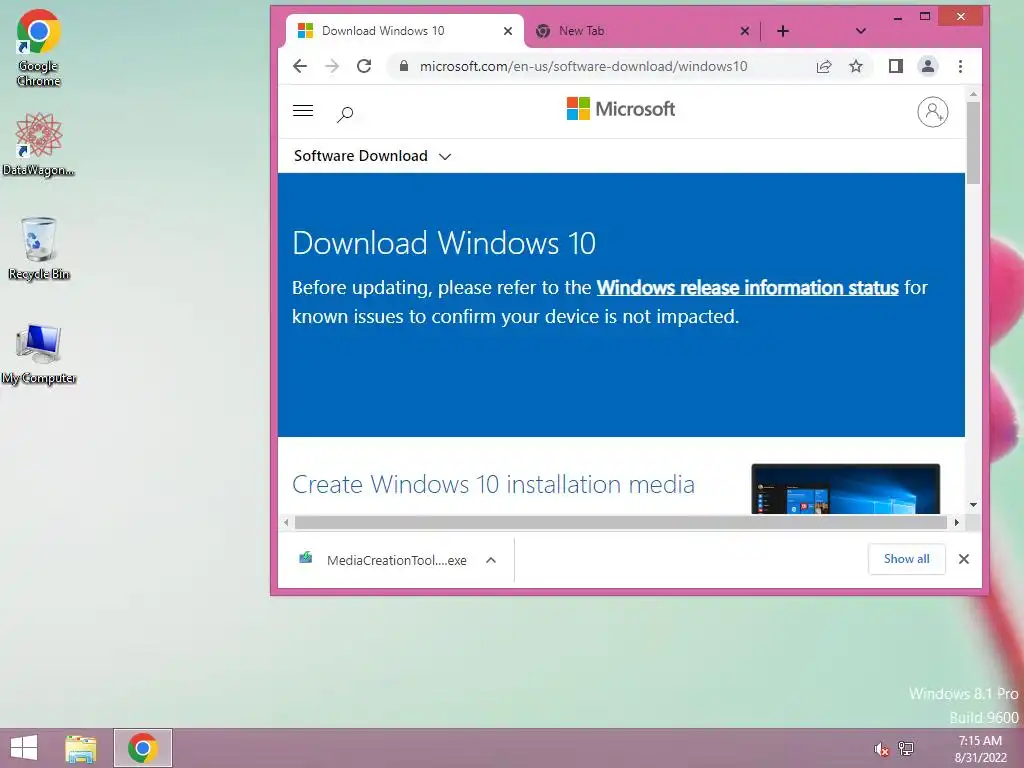This screenshot has height=768, width=1024.
Task: Expand the Software Download dropdown
Action: (372, 156)
